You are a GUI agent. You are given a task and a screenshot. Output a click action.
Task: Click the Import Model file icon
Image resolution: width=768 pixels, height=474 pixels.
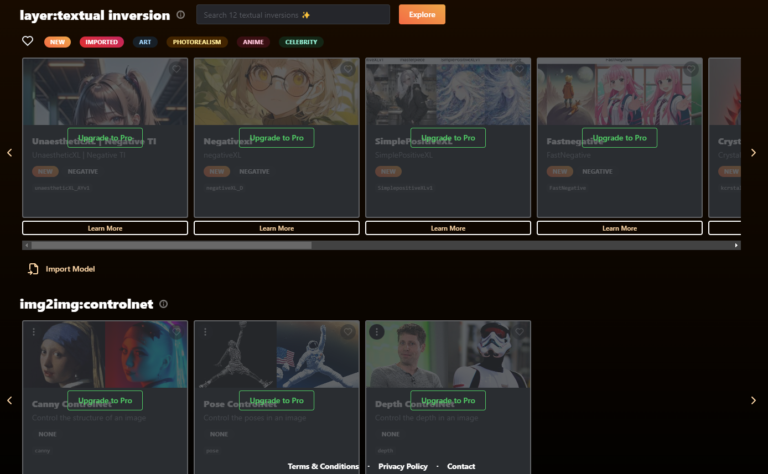33,269
